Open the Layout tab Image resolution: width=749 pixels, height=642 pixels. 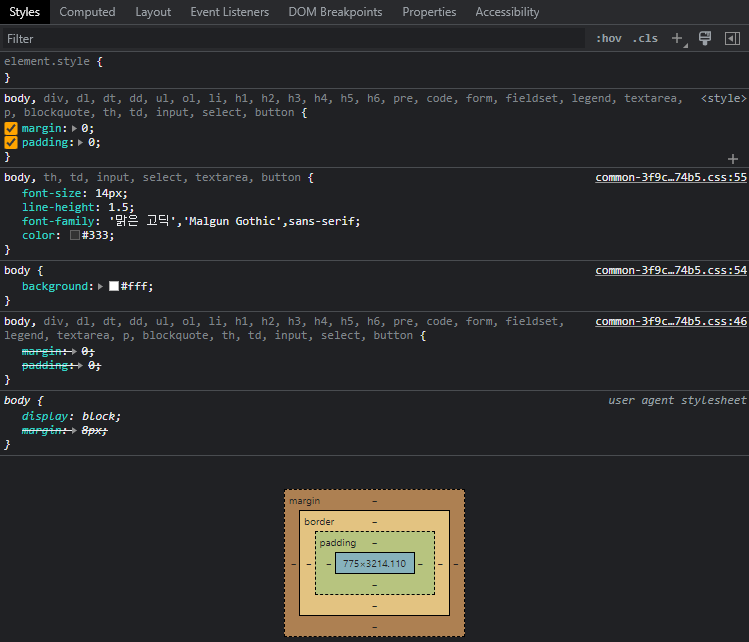click(x=153, y=12)
